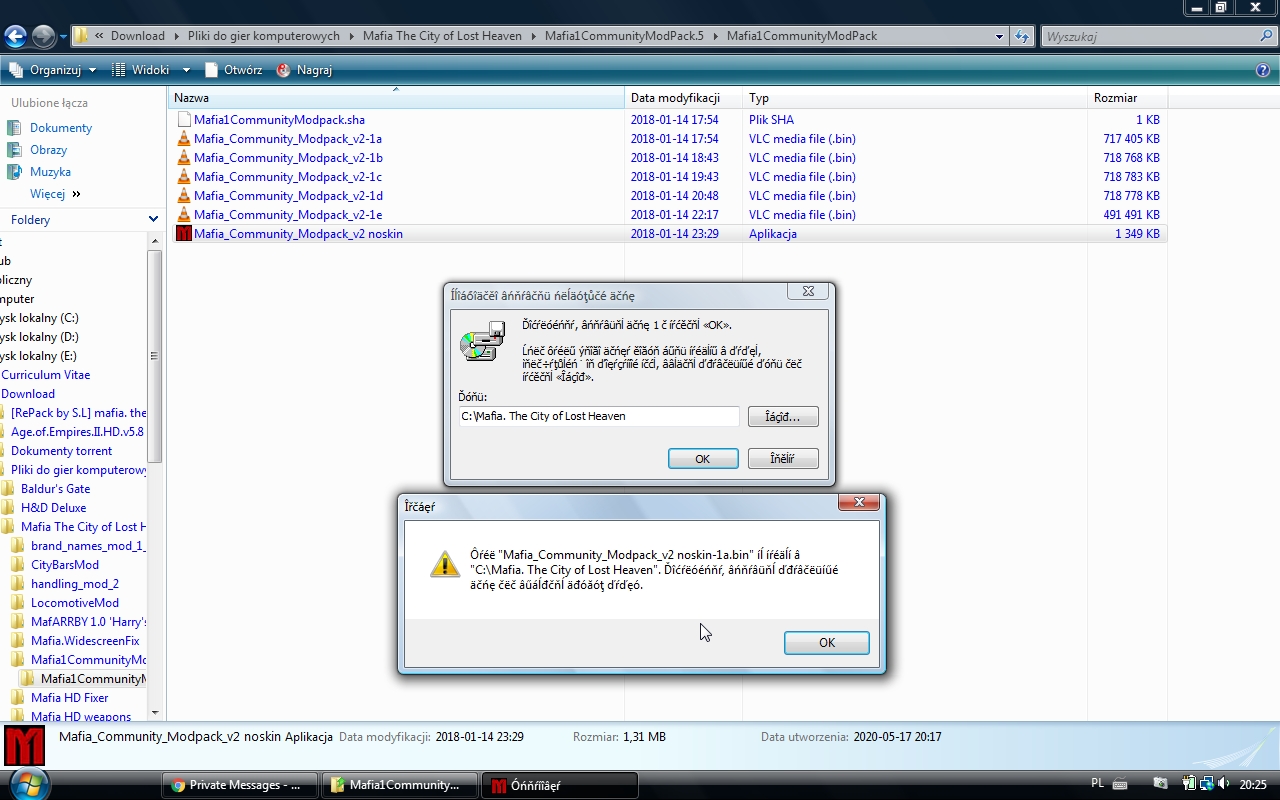Sort by the 'Data modyfikacji' column header
Screen dimensions: 1280x800
(x=684, y=98)
